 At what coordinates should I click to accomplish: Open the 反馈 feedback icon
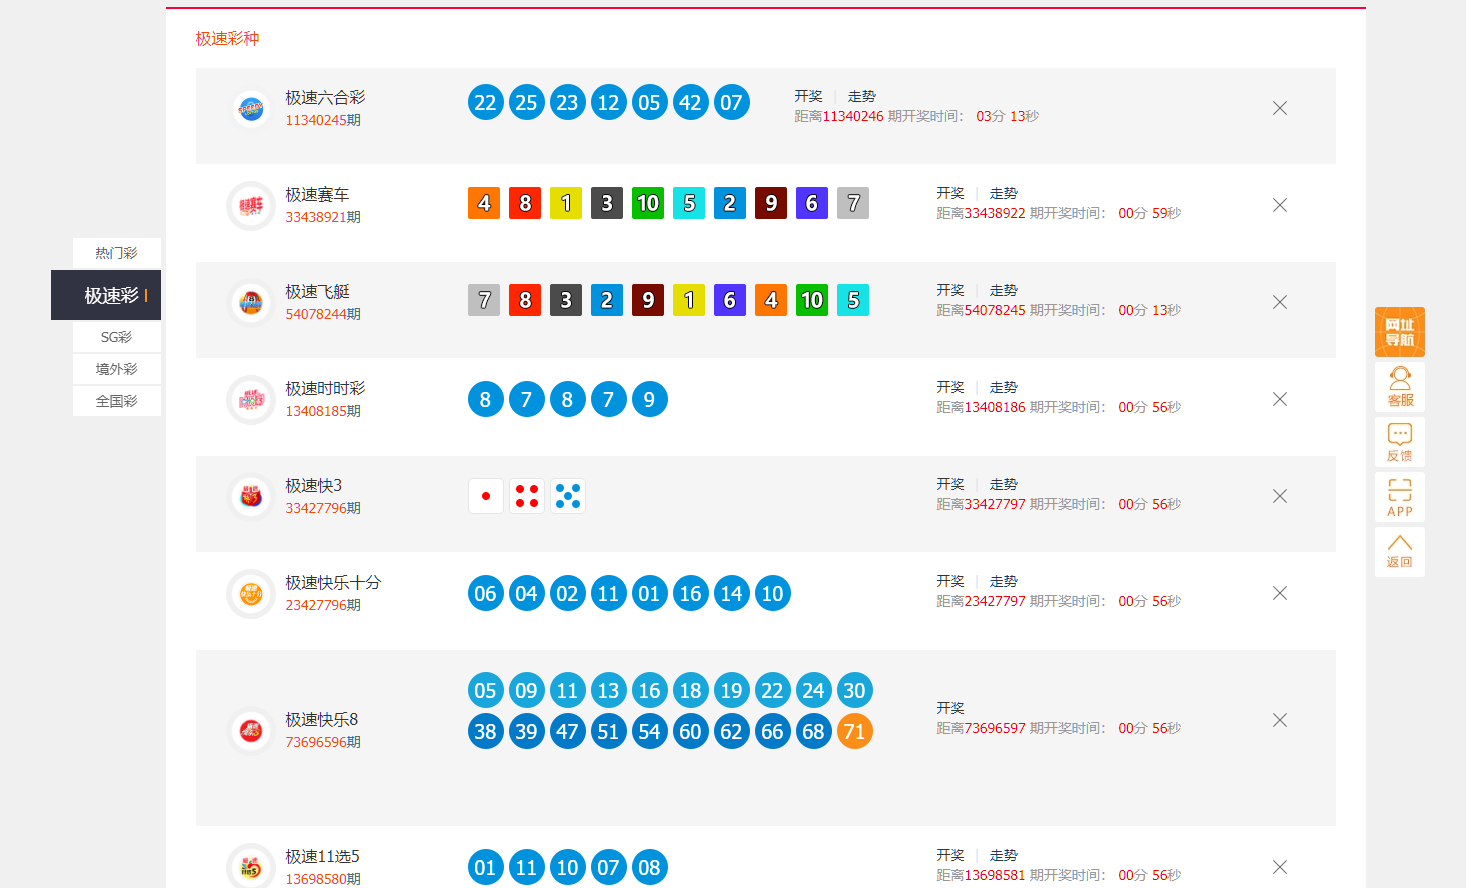tap(1399, 442)
